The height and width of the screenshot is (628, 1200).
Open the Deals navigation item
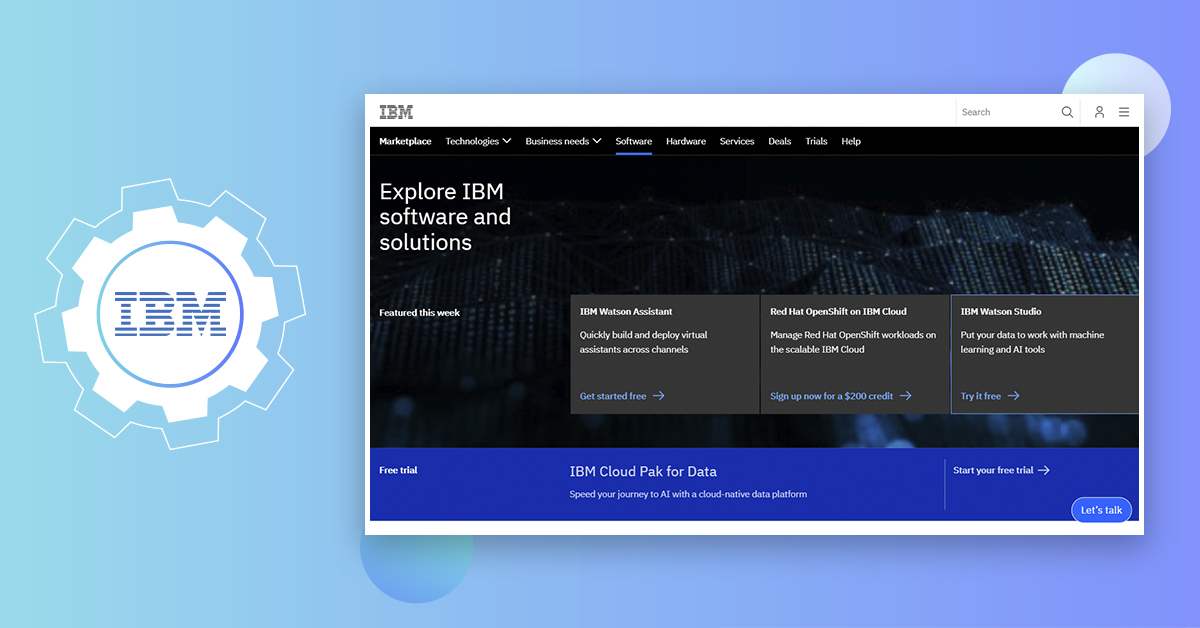point(780,141)
